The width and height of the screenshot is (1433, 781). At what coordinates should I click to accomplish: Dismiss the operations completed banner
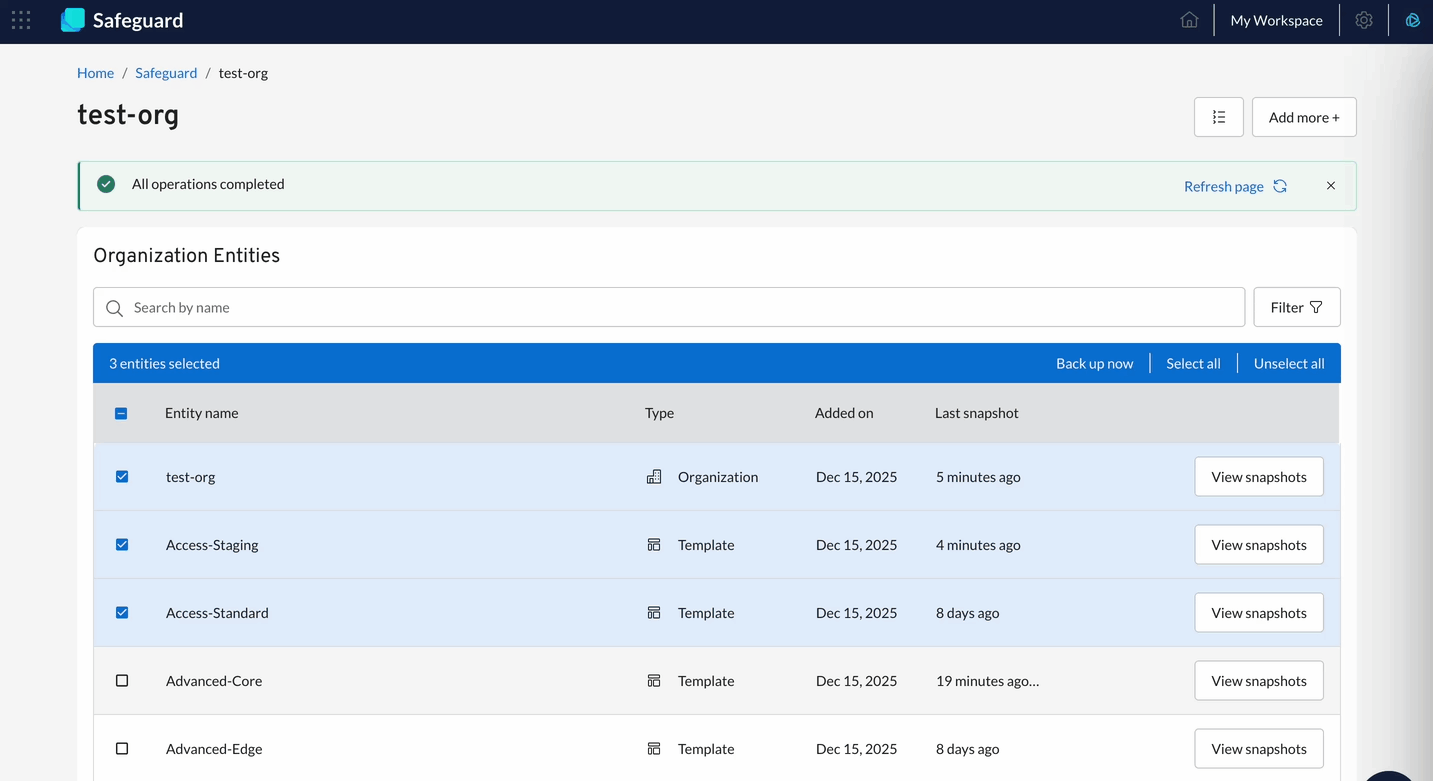(x=1331, y=186)
